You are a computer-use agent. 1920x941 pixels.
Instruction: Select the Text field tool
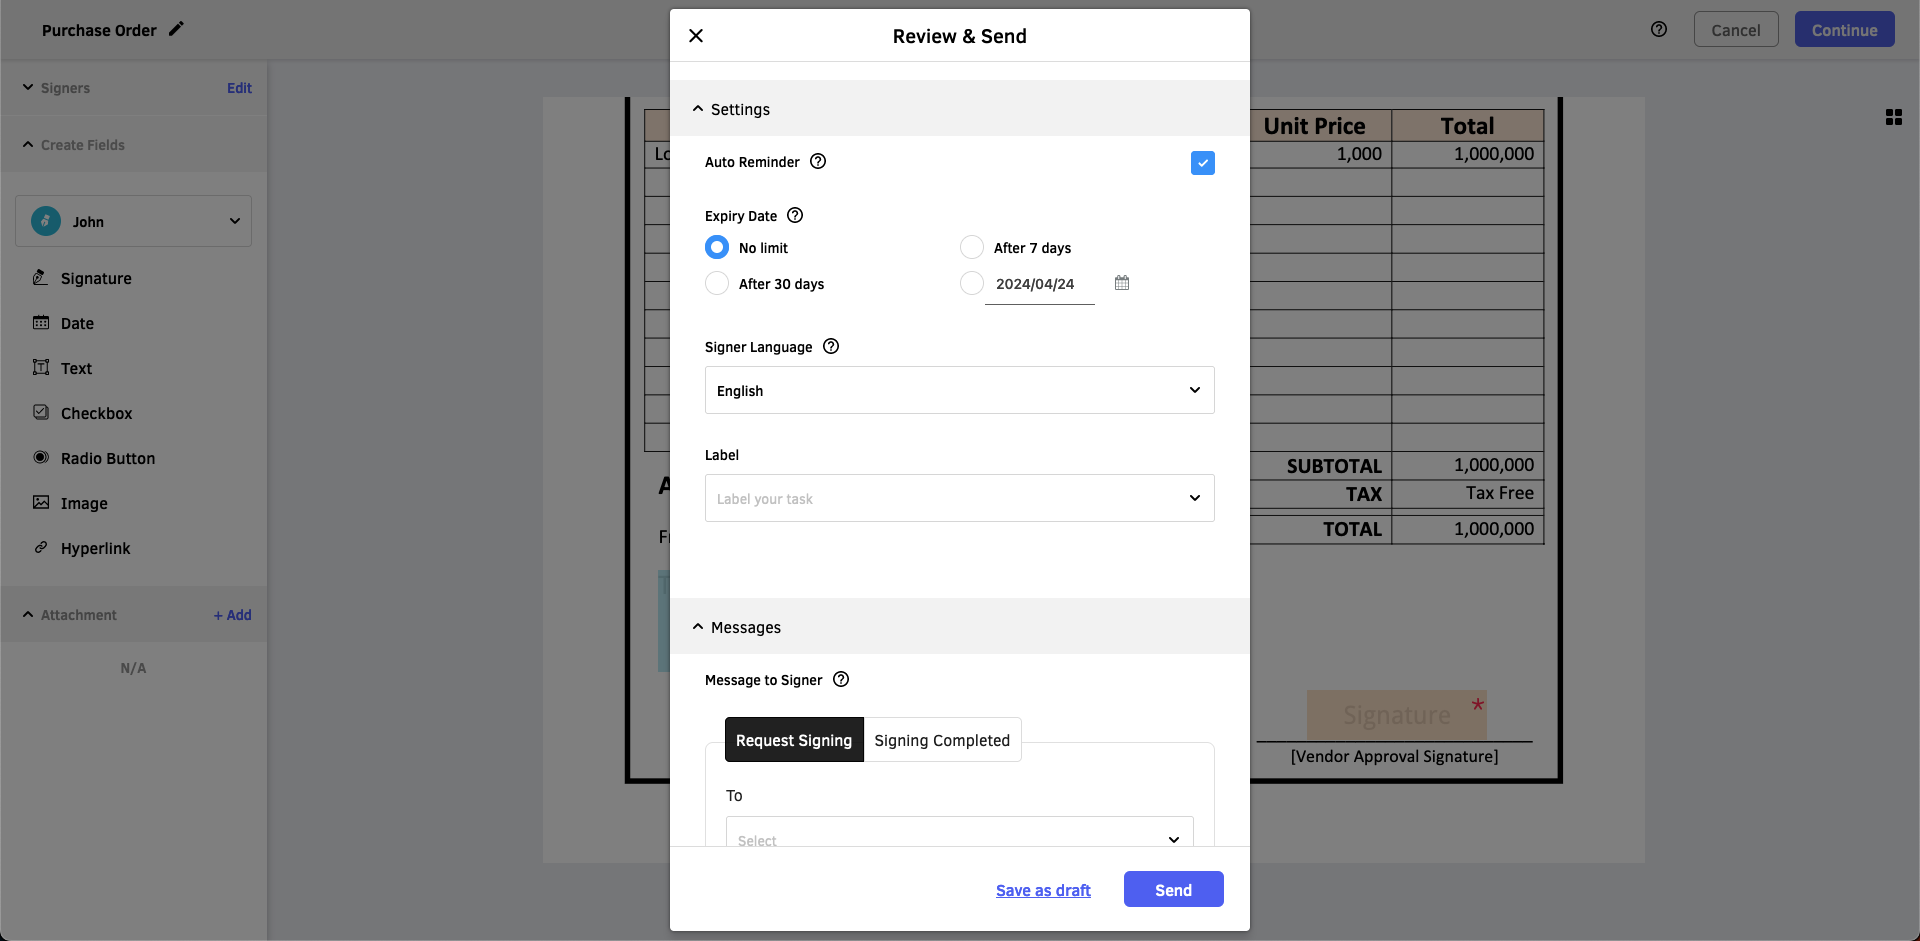[x=76, y=368]
